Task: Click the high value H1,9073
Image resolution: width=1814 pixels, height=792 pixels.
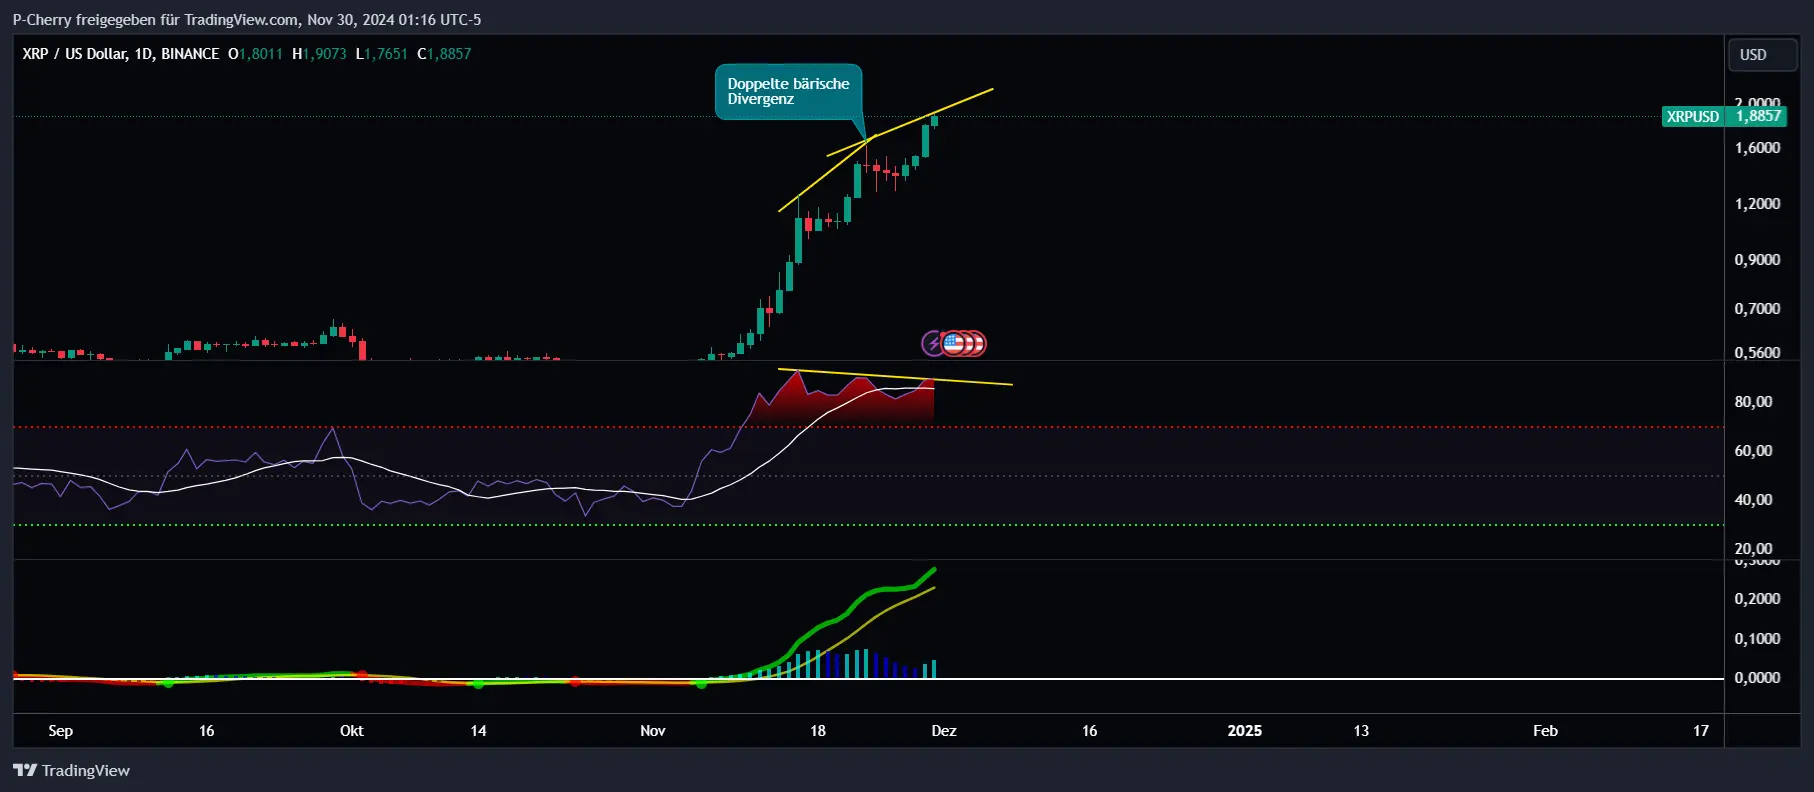Action: pos(319,54)
